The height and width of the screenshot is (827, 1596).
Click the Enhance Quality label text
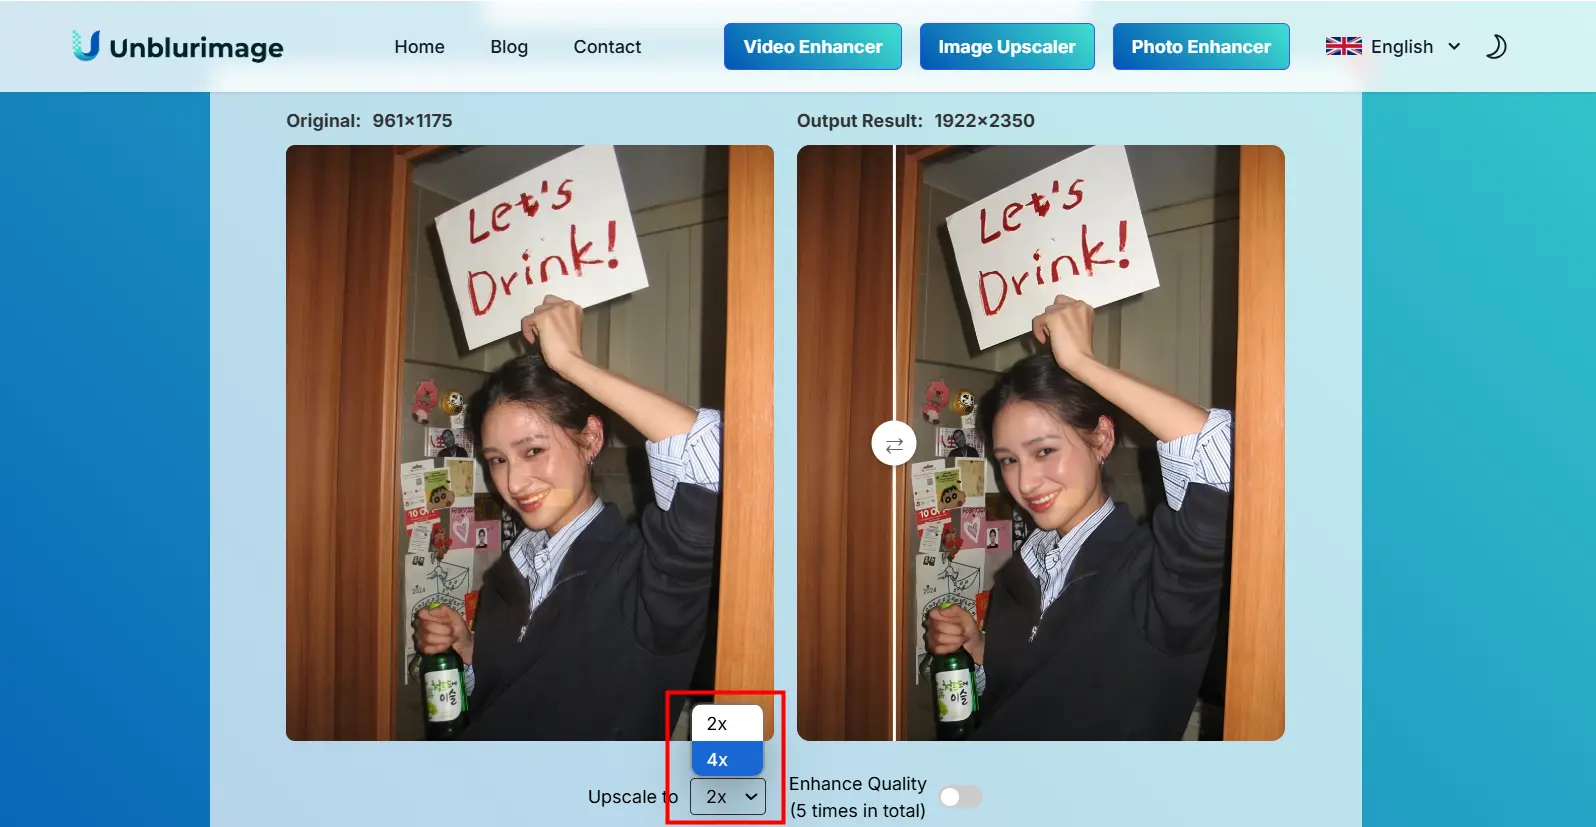[858, 784]
